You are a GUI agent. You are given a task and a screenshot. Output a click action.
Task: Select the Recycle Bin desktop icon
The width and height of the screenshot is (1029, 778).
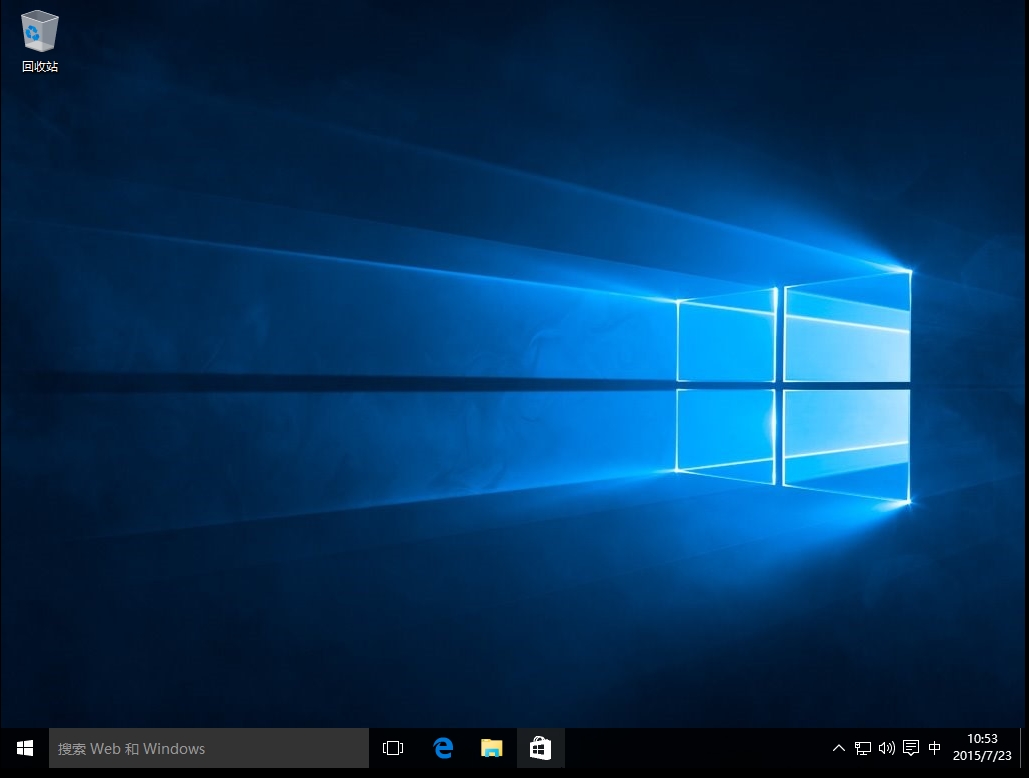click(39, 41)
